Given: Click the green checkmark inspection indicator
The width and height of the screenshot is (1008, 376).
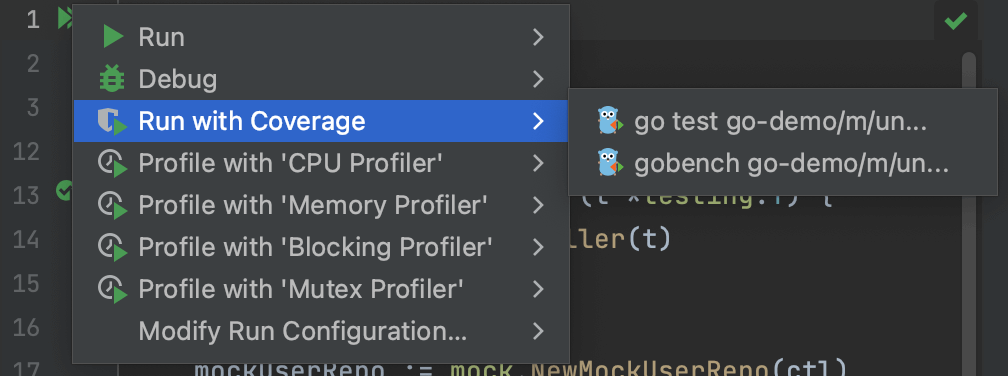Looking at the screenshot, I should tap(955, 21).
